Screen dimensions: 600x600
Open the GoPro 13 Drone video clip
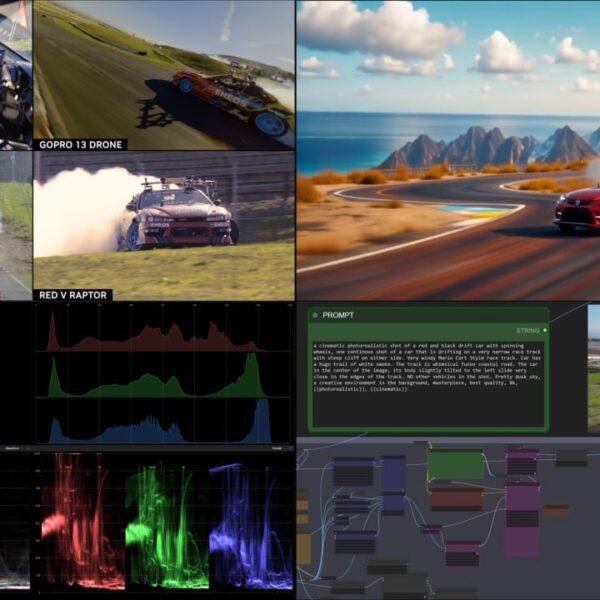tap(164, 75)
